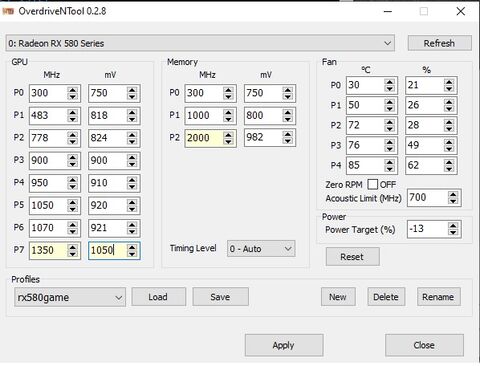Image resolution: width=480 pixels, height=366 pixels.
Task: Increase Fan P1 percent with up arrow
Action: pyautogui.click(x=449, y=102)
